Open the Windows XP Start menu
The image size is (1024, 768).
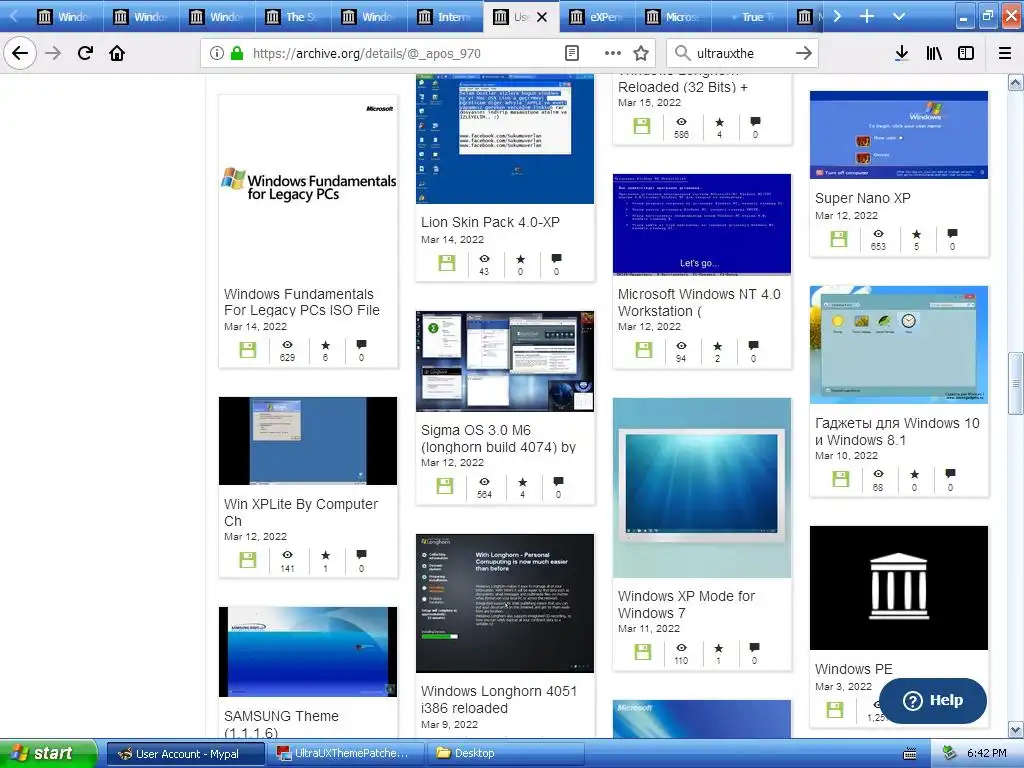48,754
